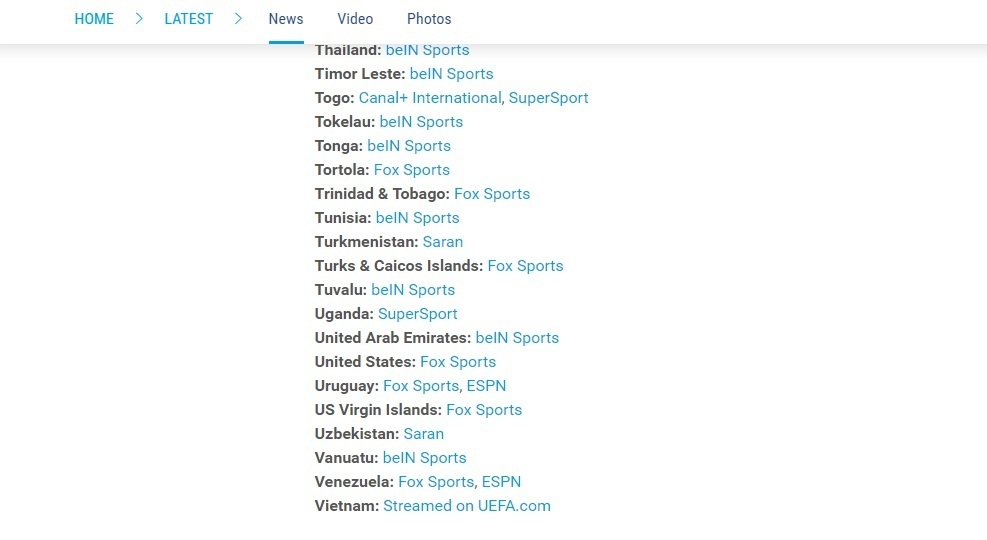Open Fox Sports link for Turks & Caicos Islands

(x=525, y=266)
